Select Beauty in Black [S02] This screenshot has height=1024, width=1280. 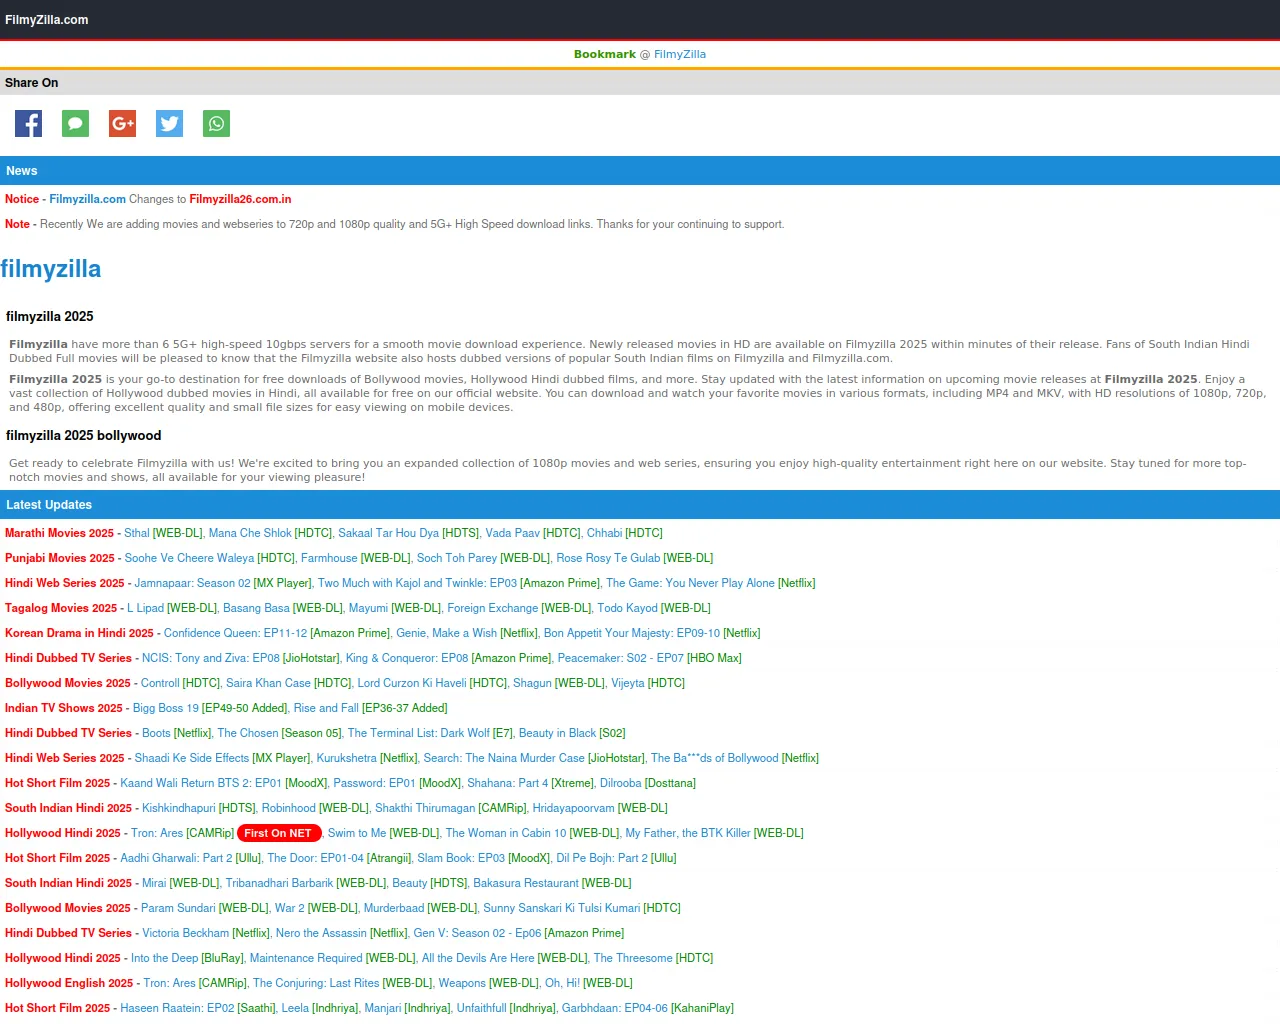click(x=572, y=733)
